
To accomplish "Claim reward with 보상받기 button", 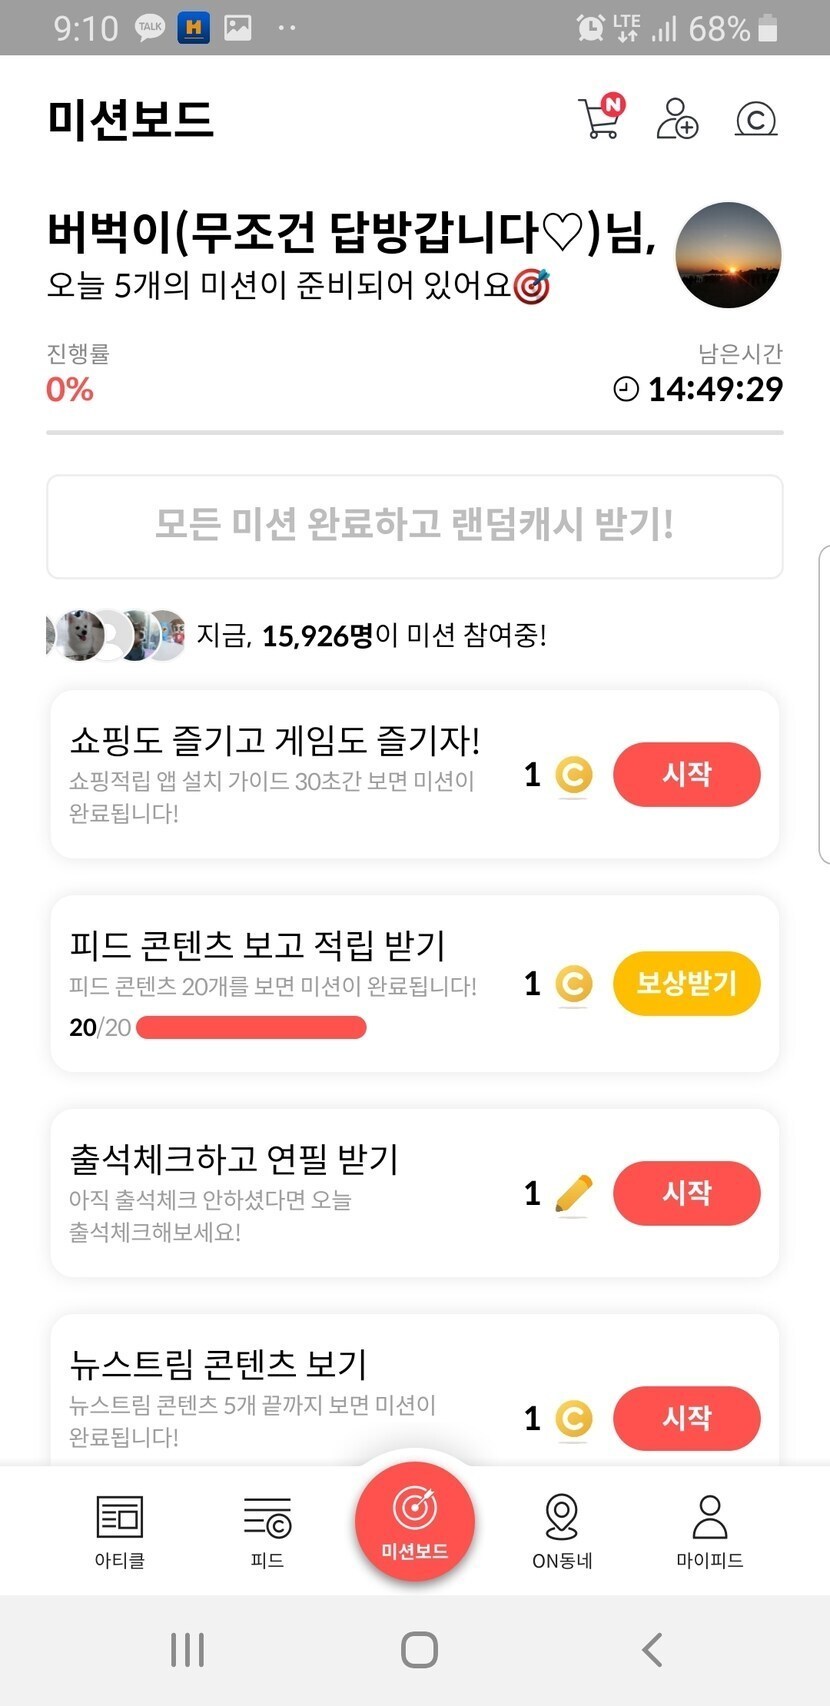I will [686, 983].
